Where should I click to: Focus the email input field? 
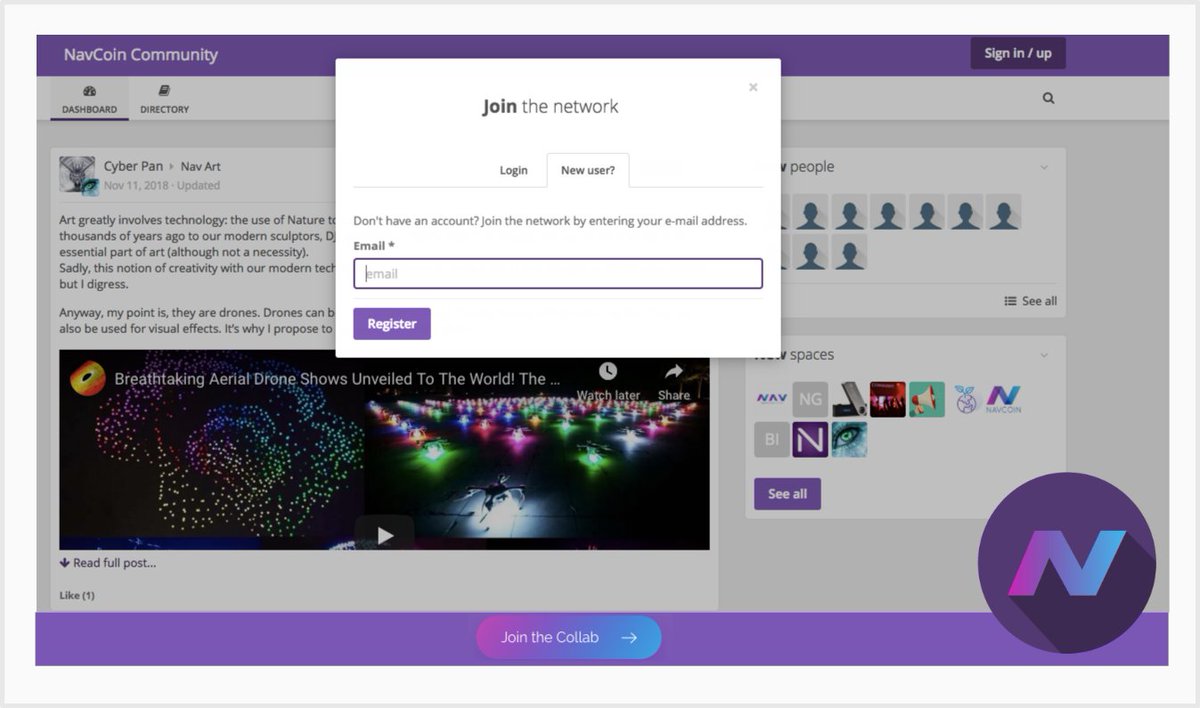(558, 273)
